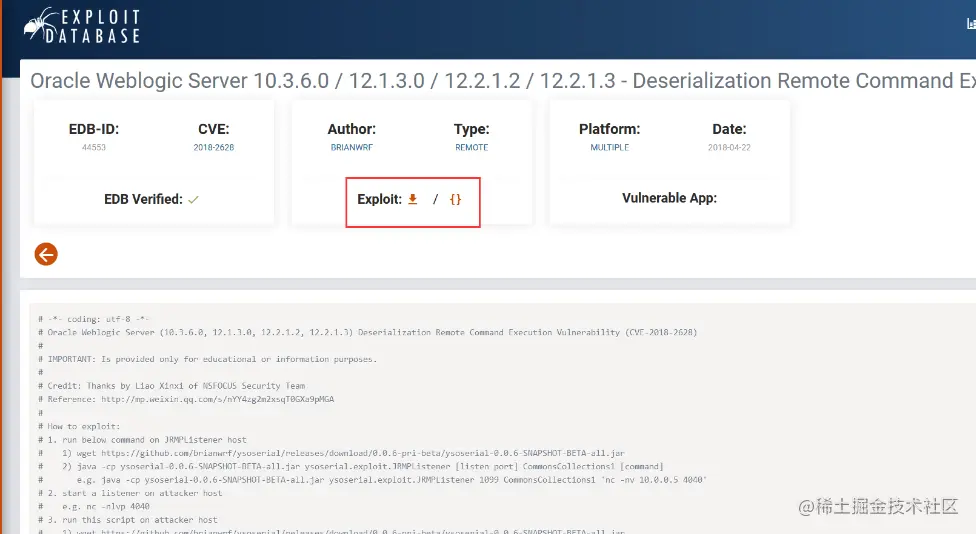The height and width of the screenshot is (534, 976).
Task: Select the date 2018-04-22
Action: pyautogui.click(x=729, y=148)
